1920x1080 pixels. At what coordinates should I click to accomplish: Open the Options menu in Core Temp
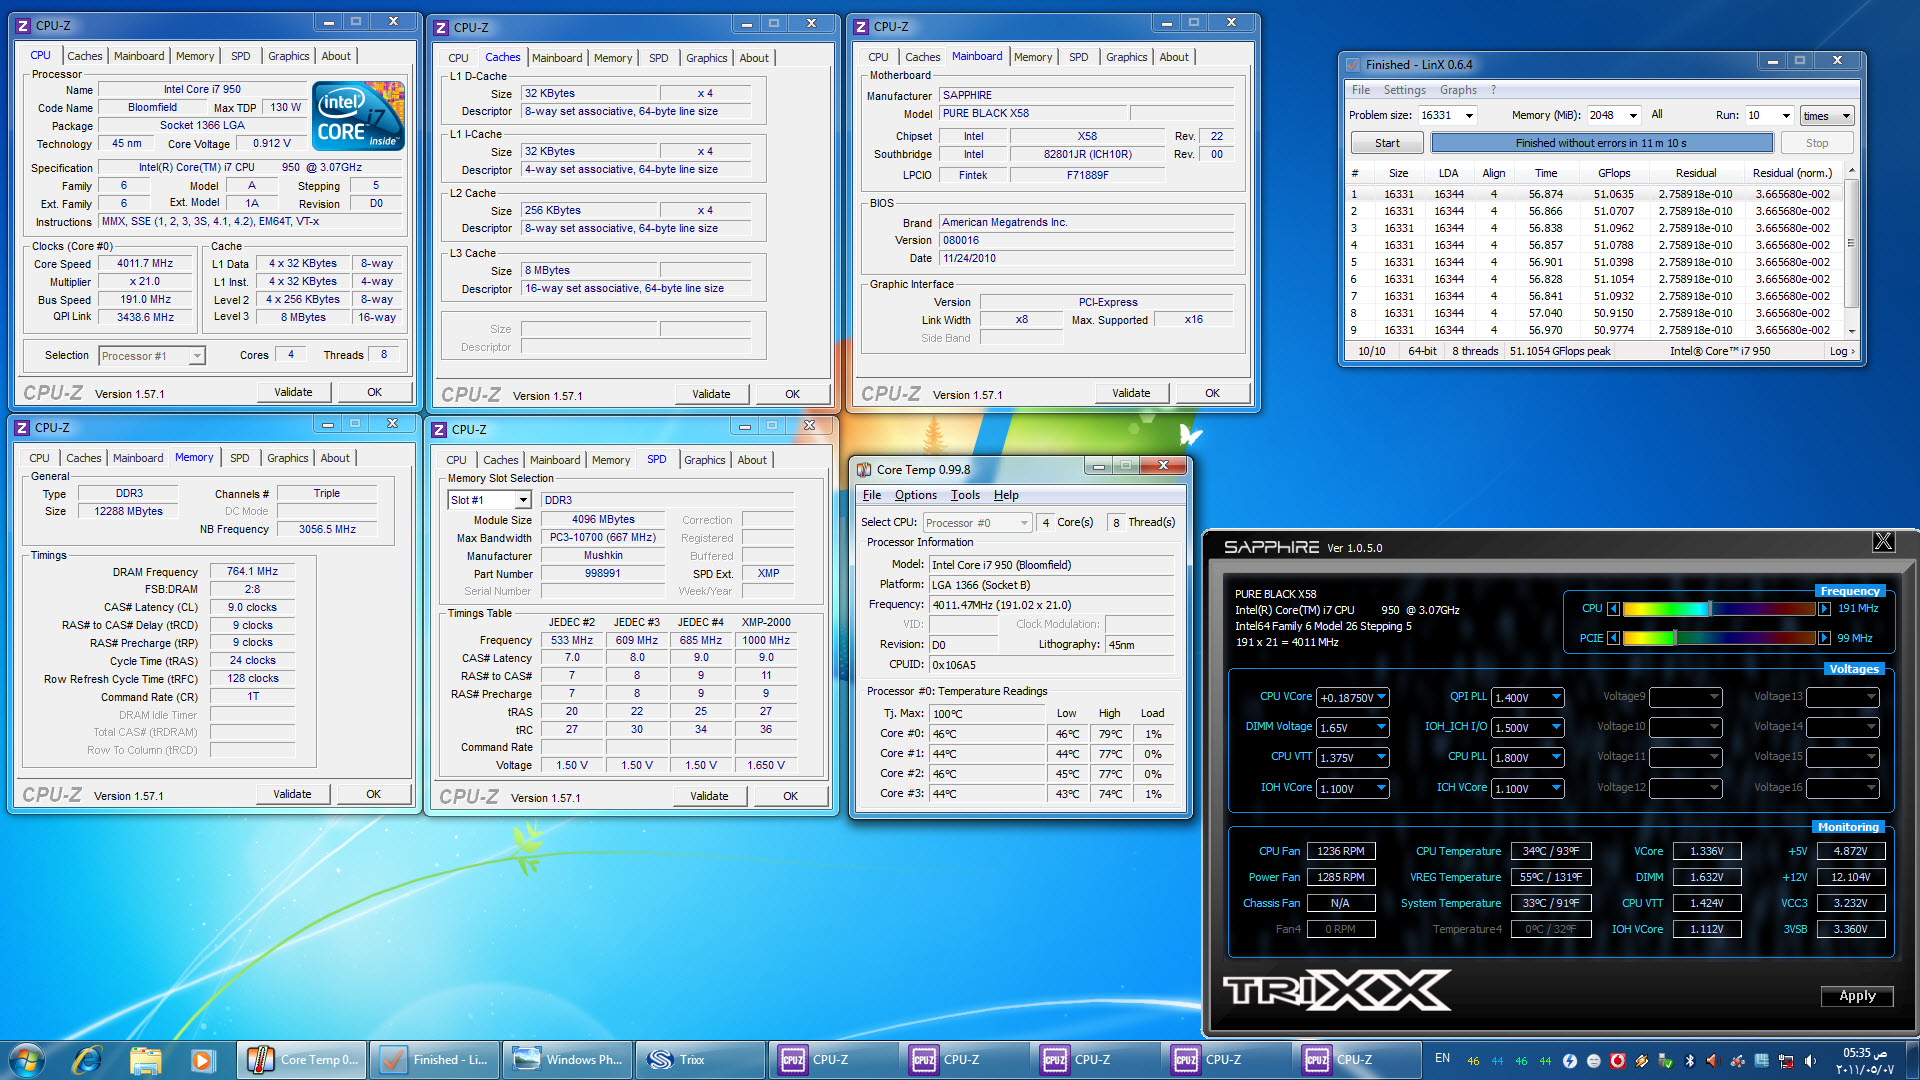(915, 495)
